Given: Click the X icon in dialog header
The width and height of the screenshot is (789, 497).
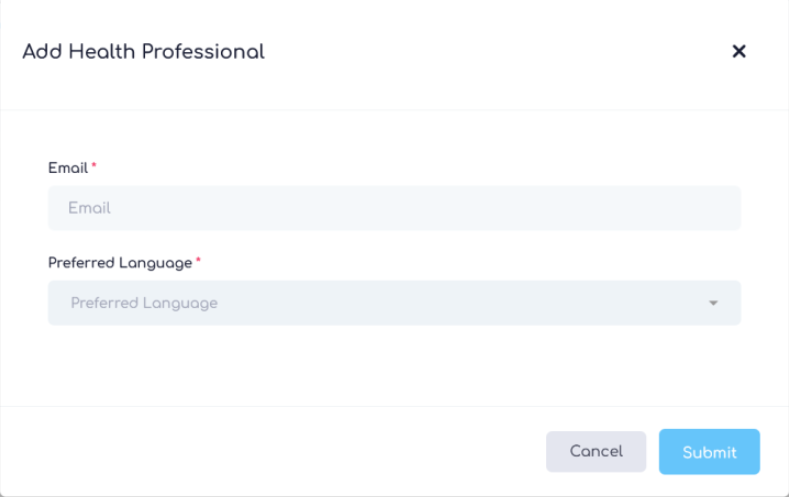Looking at the screenshot, I should point(739,51).
